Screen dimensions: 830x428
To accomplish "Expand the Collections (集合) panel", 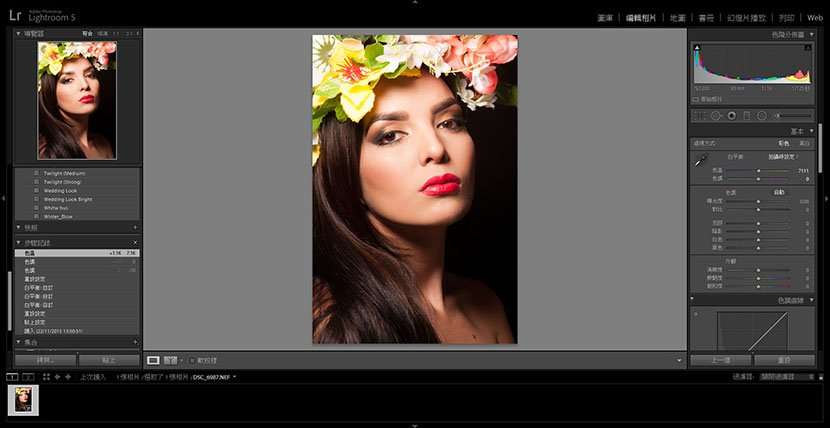I will (x=19, y=342).
